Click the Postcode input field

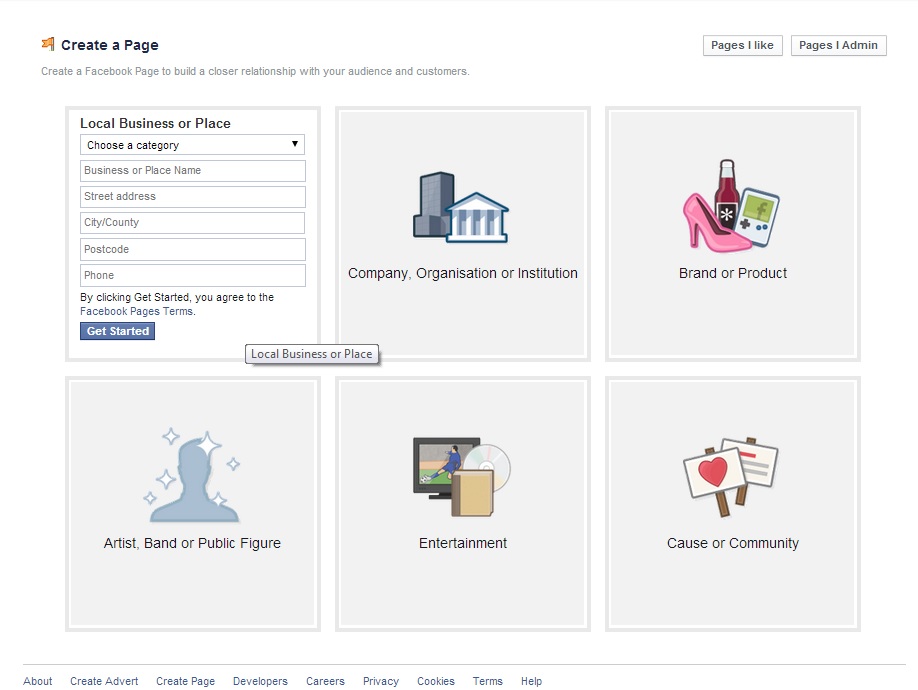(193, 249)
